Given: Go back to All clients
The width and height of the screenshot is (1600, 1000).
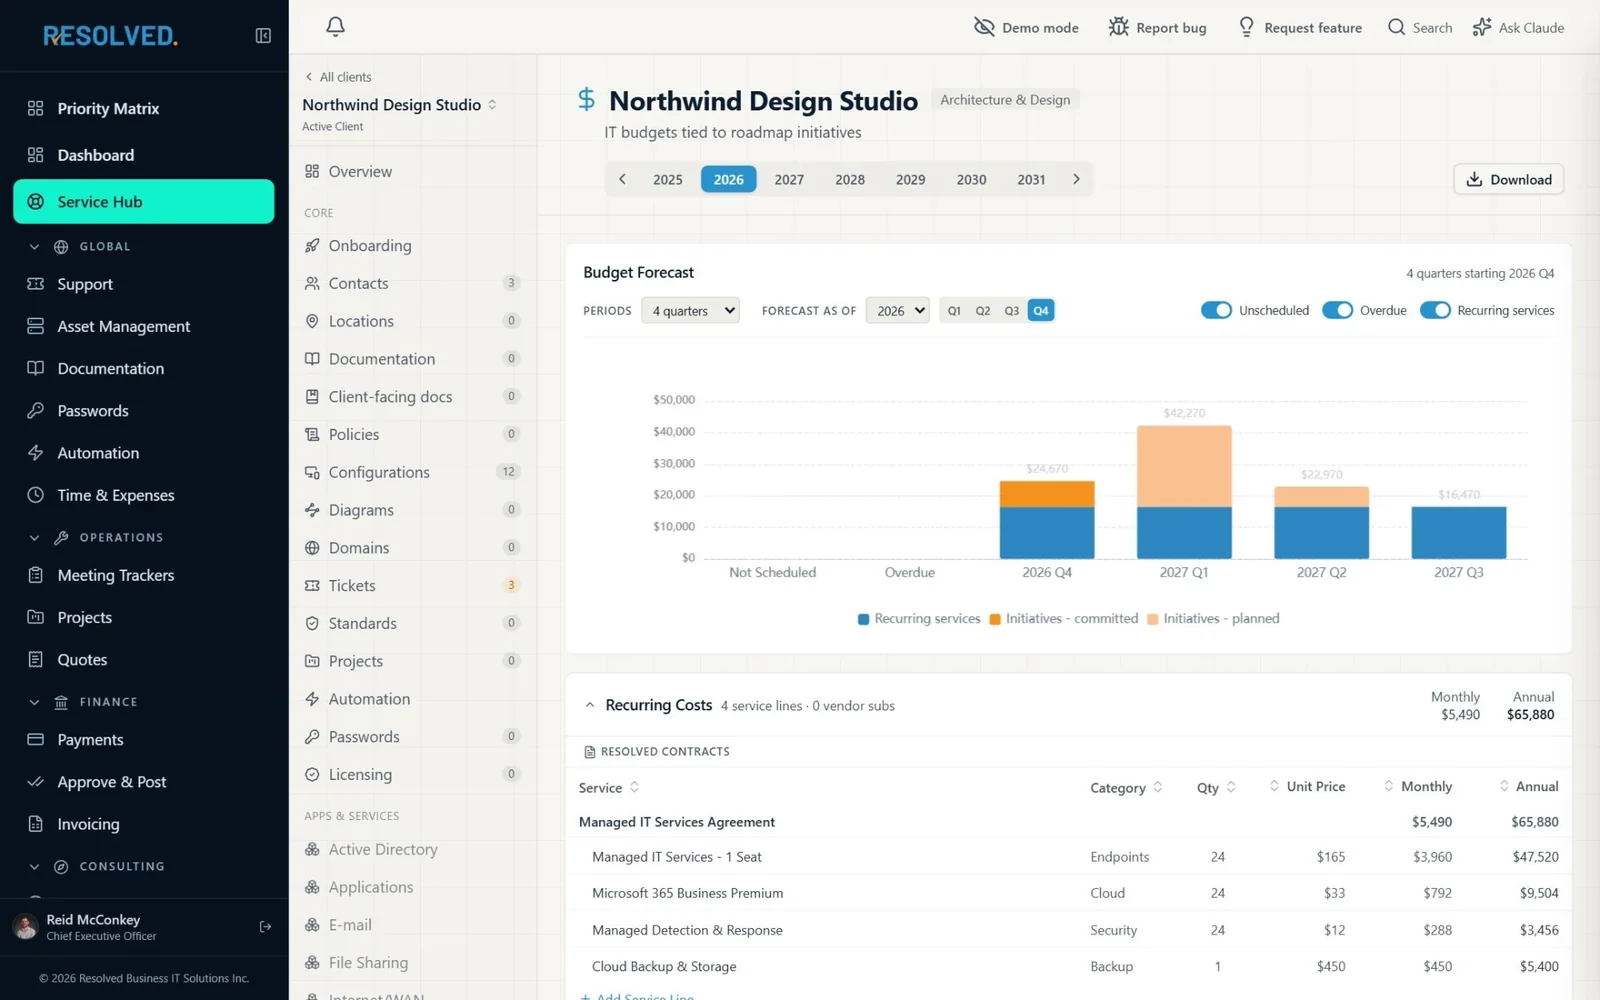Looking at the screenshot, I should click(338, 77).
